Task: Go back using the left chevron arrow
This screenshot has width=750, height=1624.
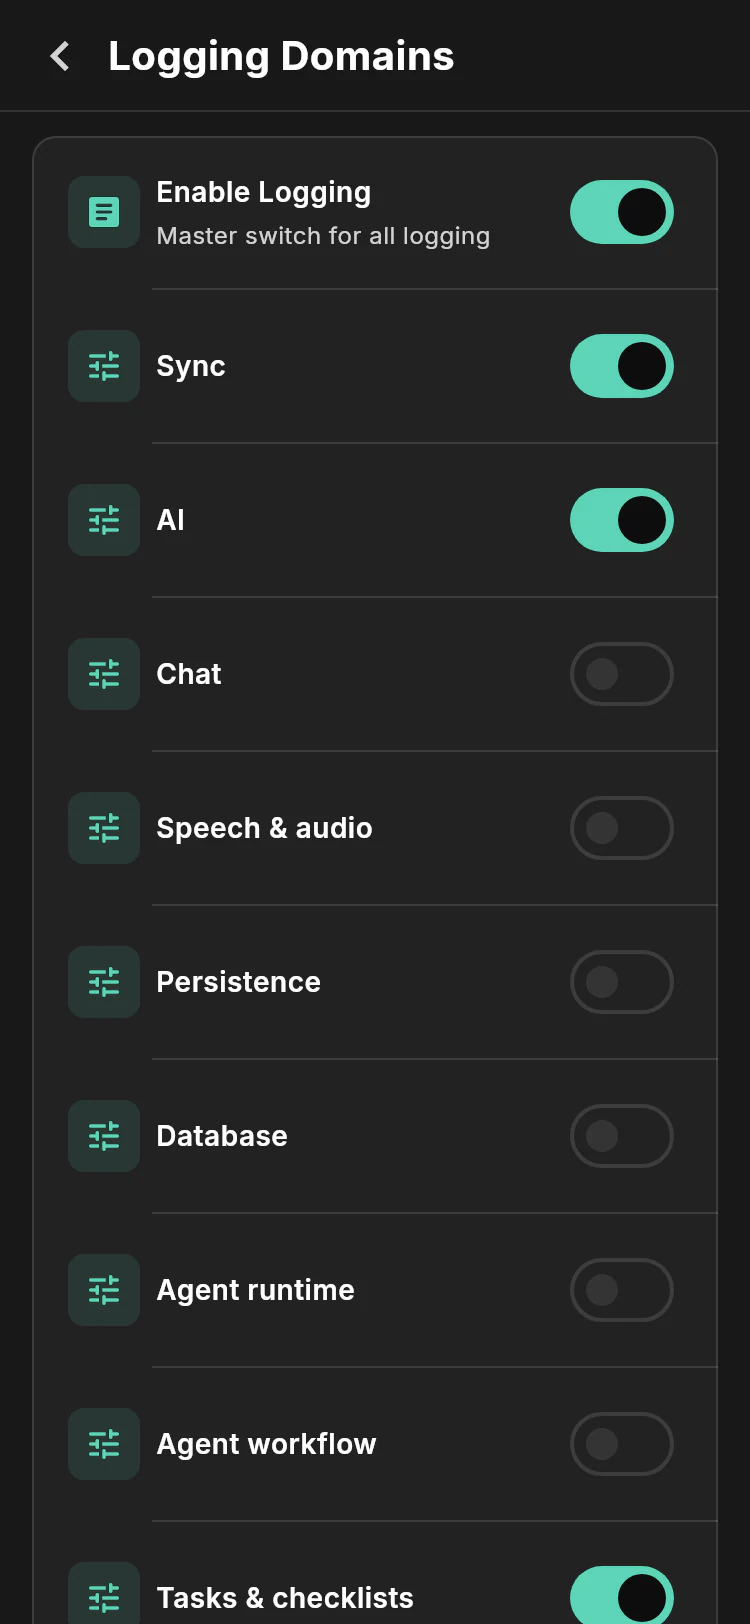Action: [61, 56]
